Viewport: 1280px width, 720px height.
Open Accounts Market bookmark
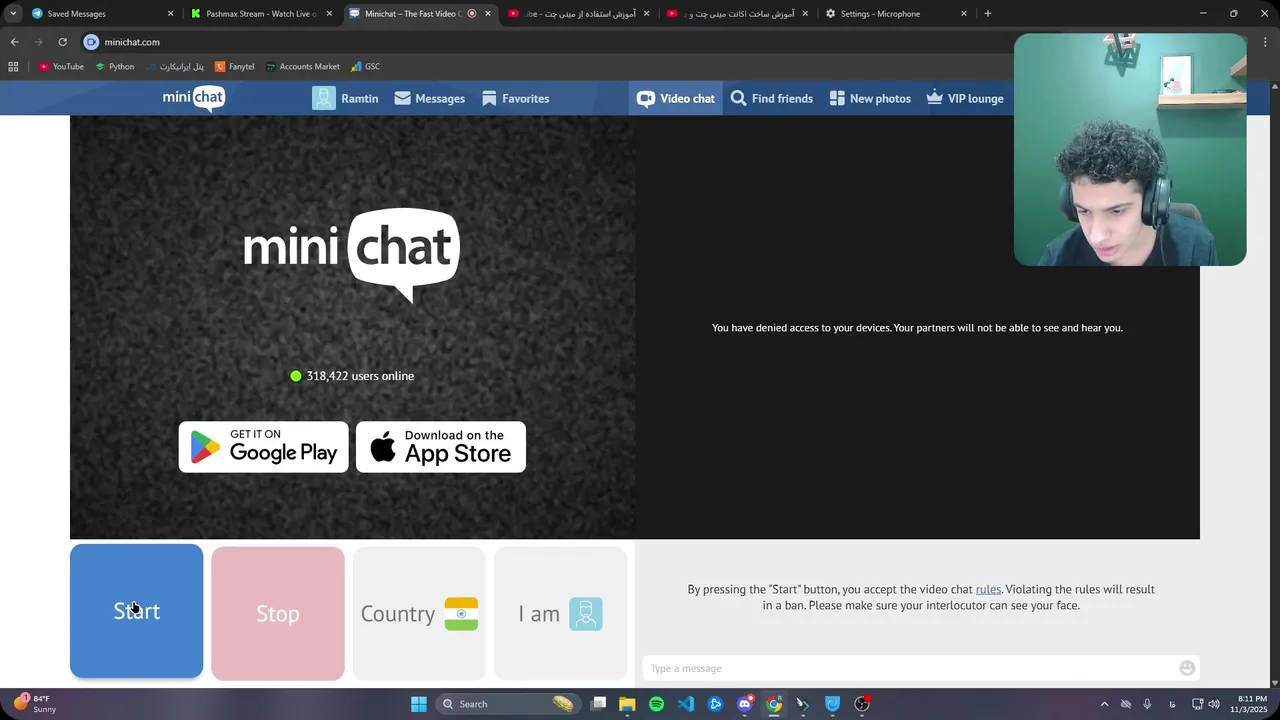tap(303, 67)
